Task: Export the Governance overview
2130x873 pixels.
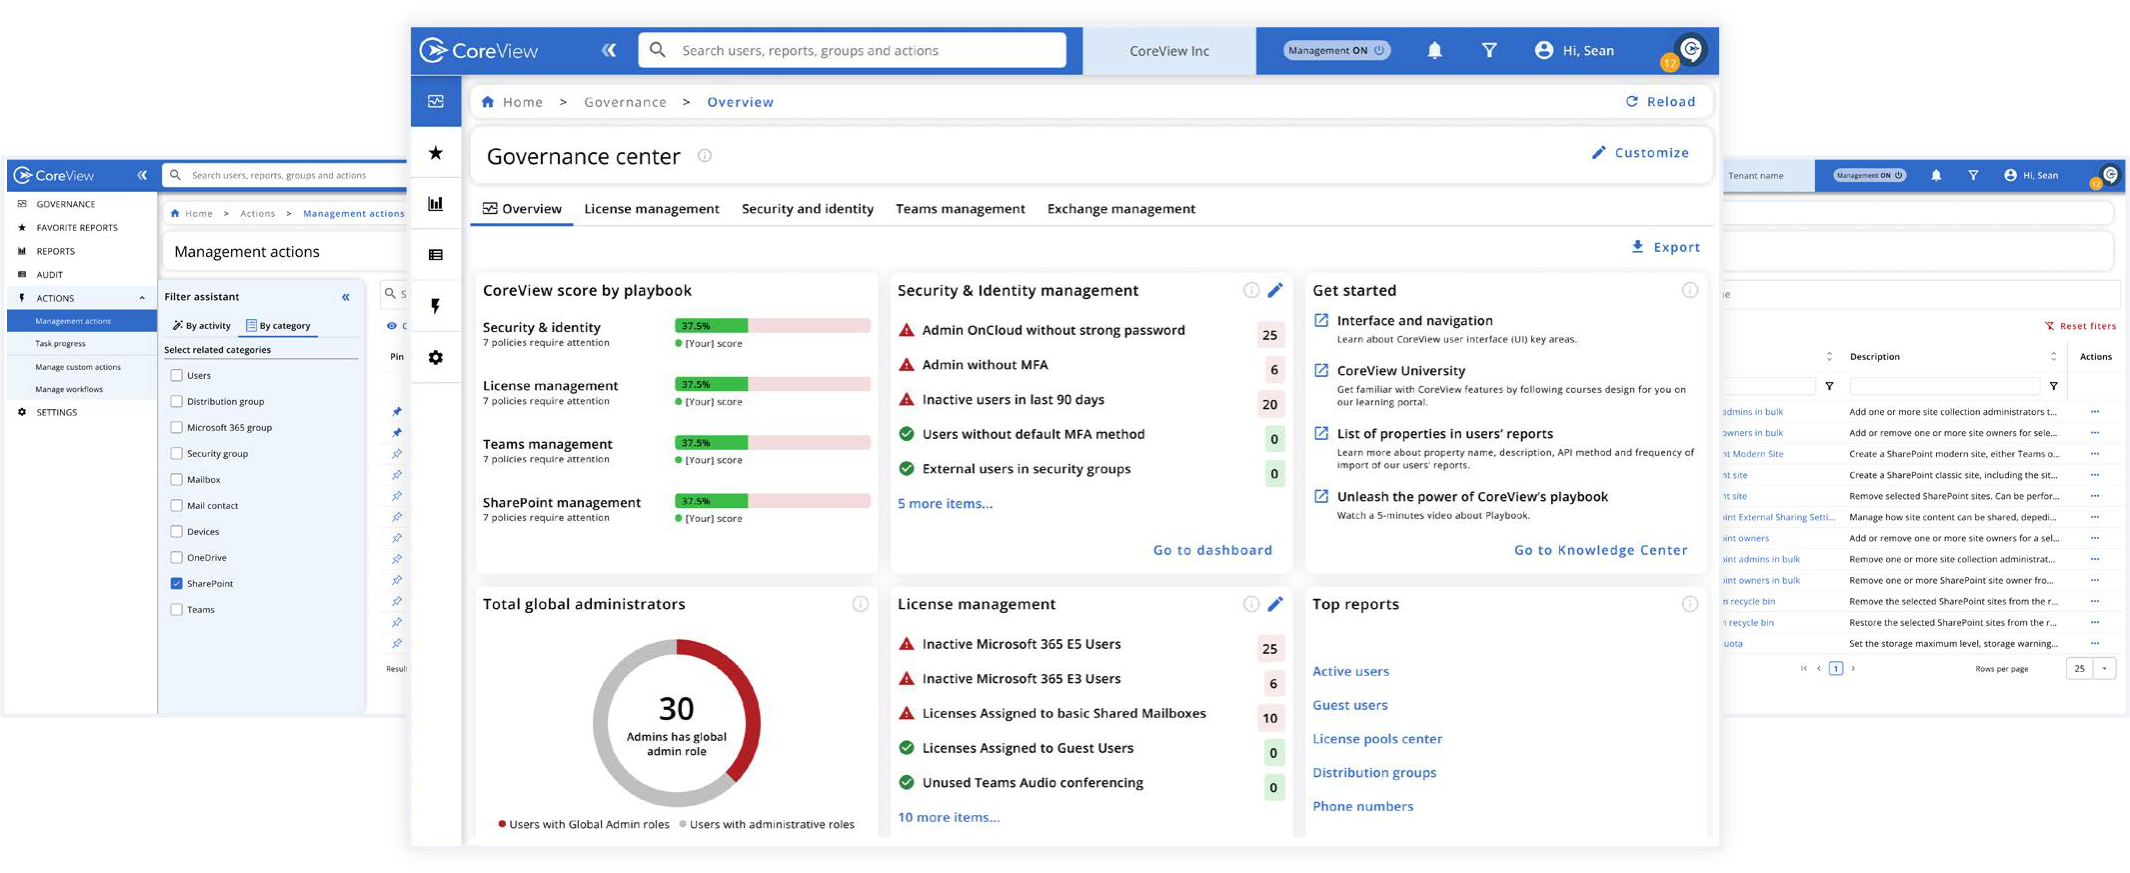Action: 1665,247
